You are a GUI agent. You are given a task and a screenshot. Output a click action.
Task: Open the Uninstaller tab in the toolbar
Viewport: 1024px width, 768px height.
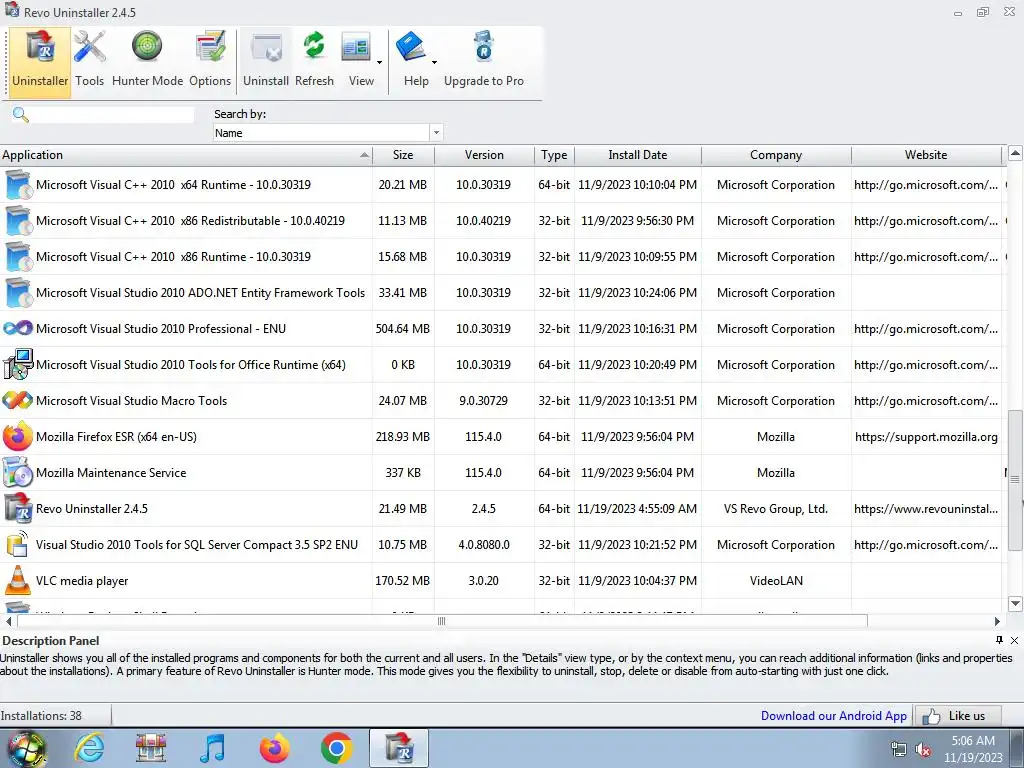pyautogui.click(x=40, y=62)
